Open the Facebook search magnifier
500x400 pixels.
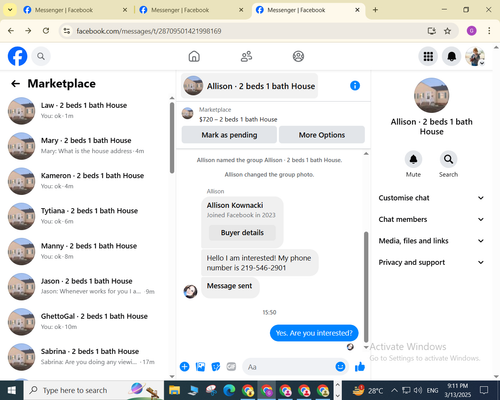pos(41,56)
